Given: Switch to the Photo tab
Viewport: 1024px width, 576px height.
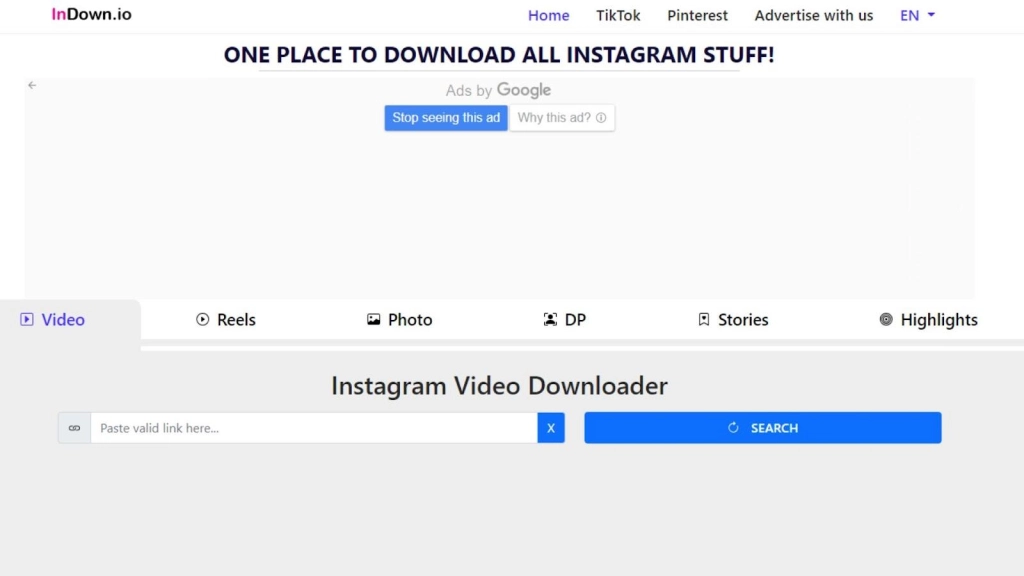Looking at the screenshot, I should [399, 319].
